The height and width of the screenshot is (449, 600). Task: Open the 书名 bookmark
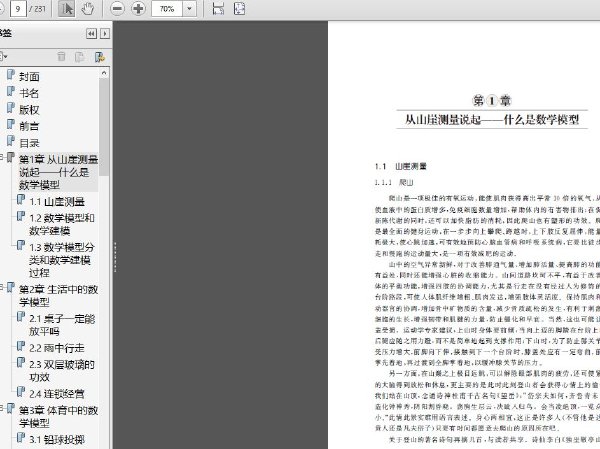click(x=29, y=93)
